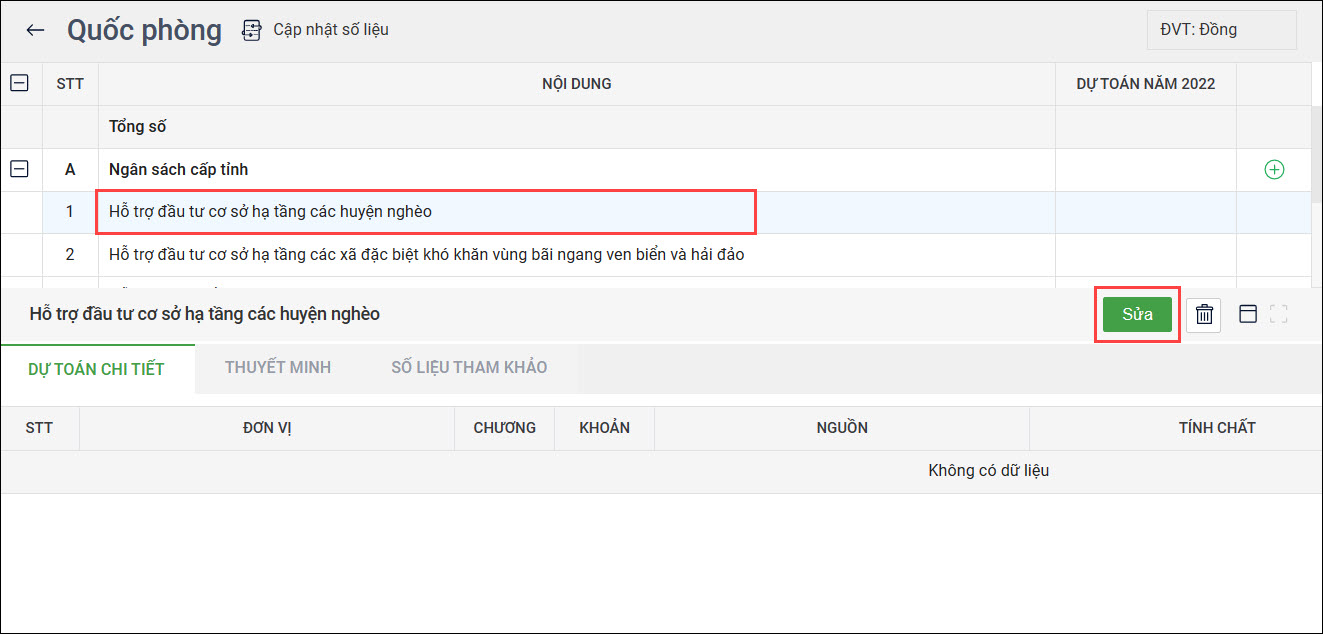Viewport: 1323px width, 634px height.
Task: Click Cập nhật số liệu link text
Action: [331, 30]
